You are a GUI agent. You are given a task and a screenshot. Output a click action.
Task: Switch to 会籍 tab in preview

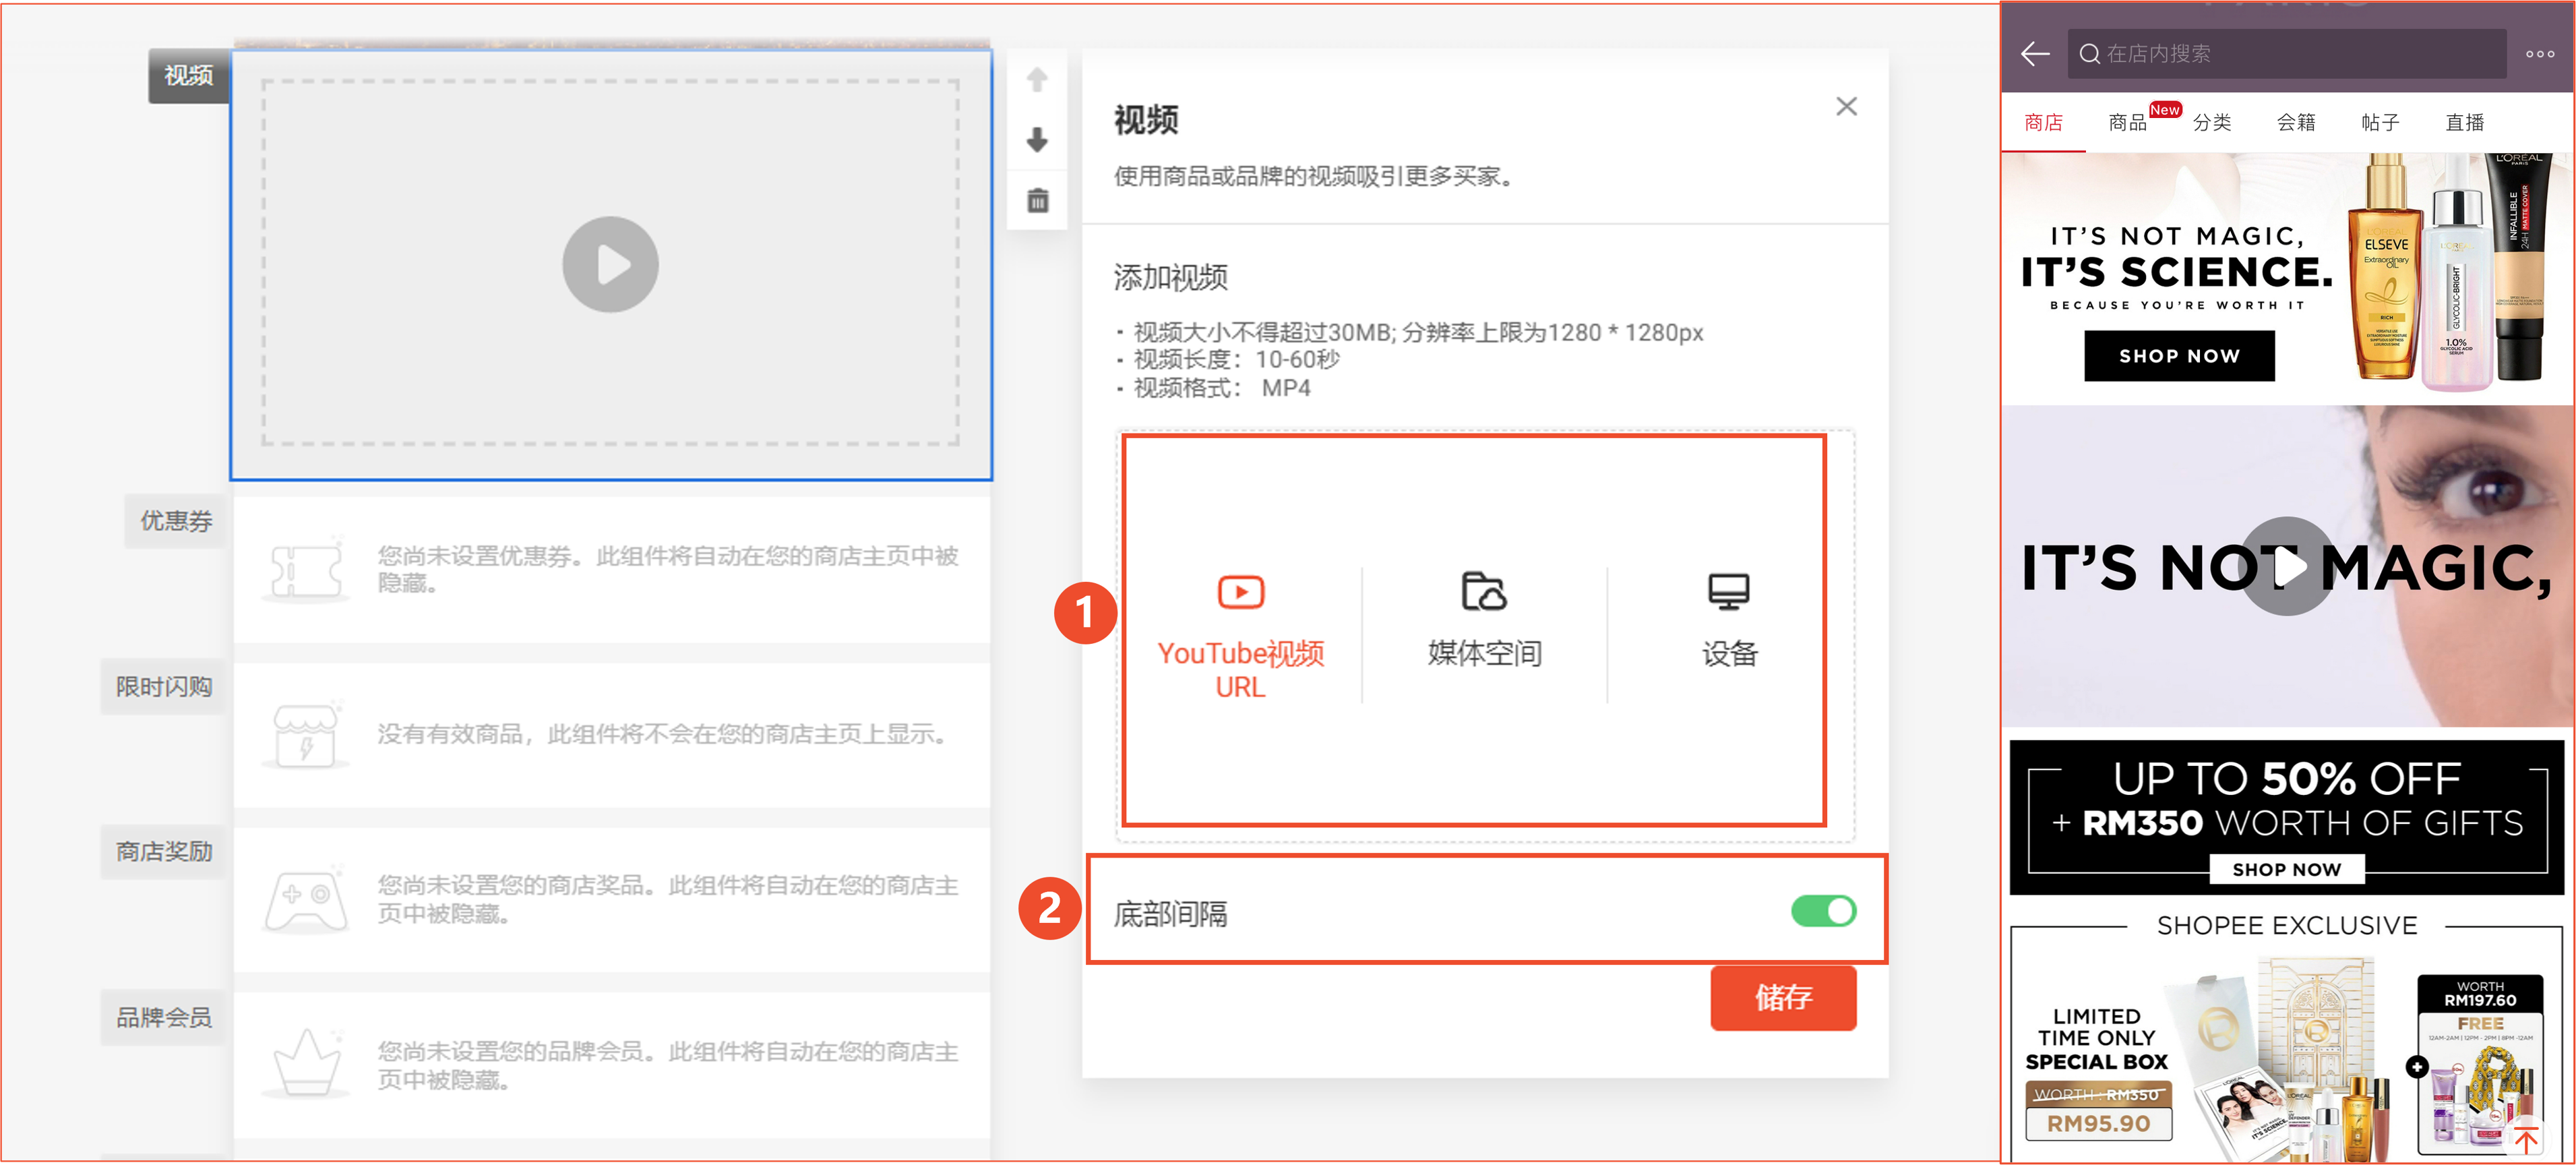(2296, 122)
